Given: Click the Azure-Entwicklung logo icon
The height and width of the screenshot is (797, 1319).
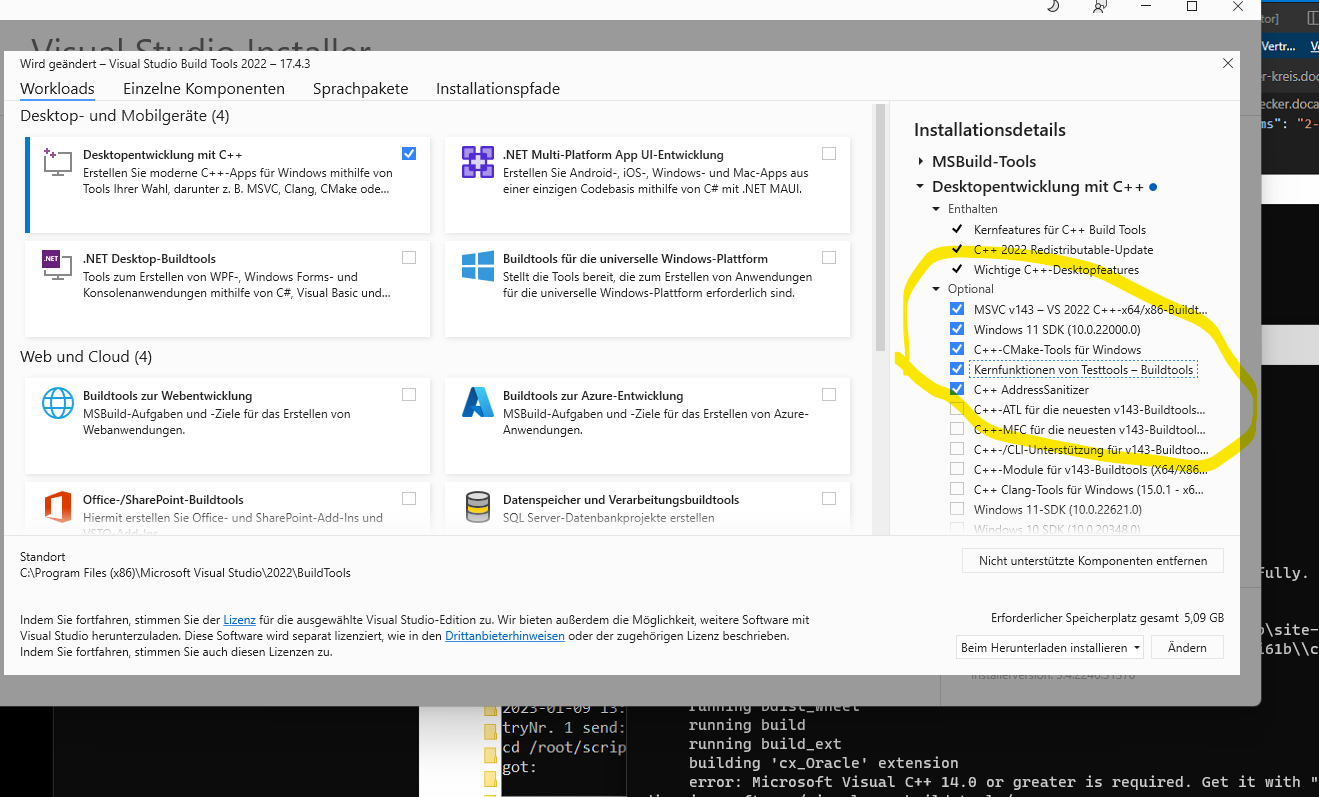Looking at the screenshot, I should [x=478, y=403].
